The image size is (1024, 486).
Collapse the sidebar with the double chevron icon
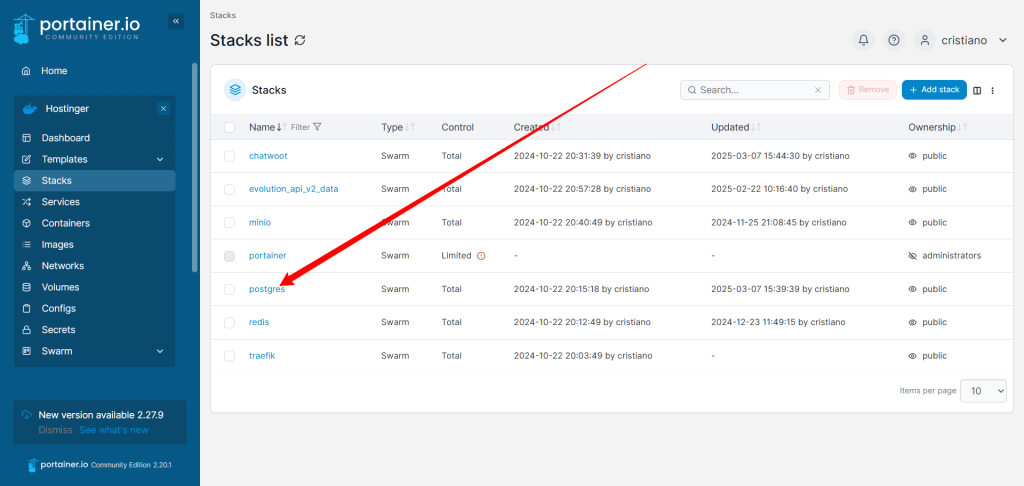coord(176,21)
